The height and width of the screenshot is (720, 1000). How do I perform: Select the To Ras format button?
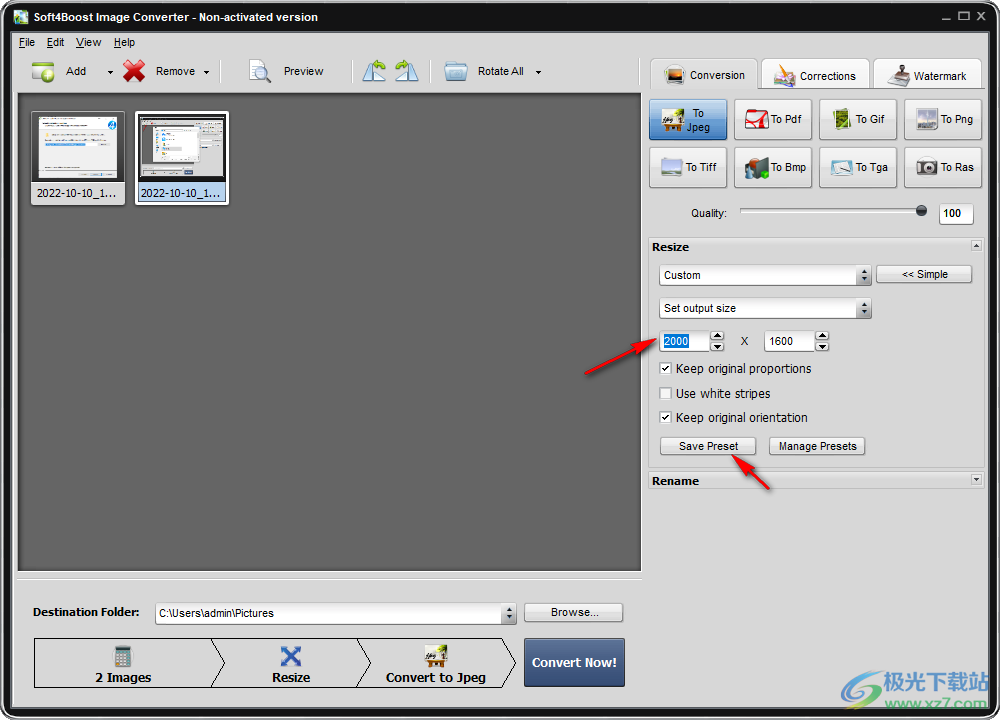[x=943, y=167]
